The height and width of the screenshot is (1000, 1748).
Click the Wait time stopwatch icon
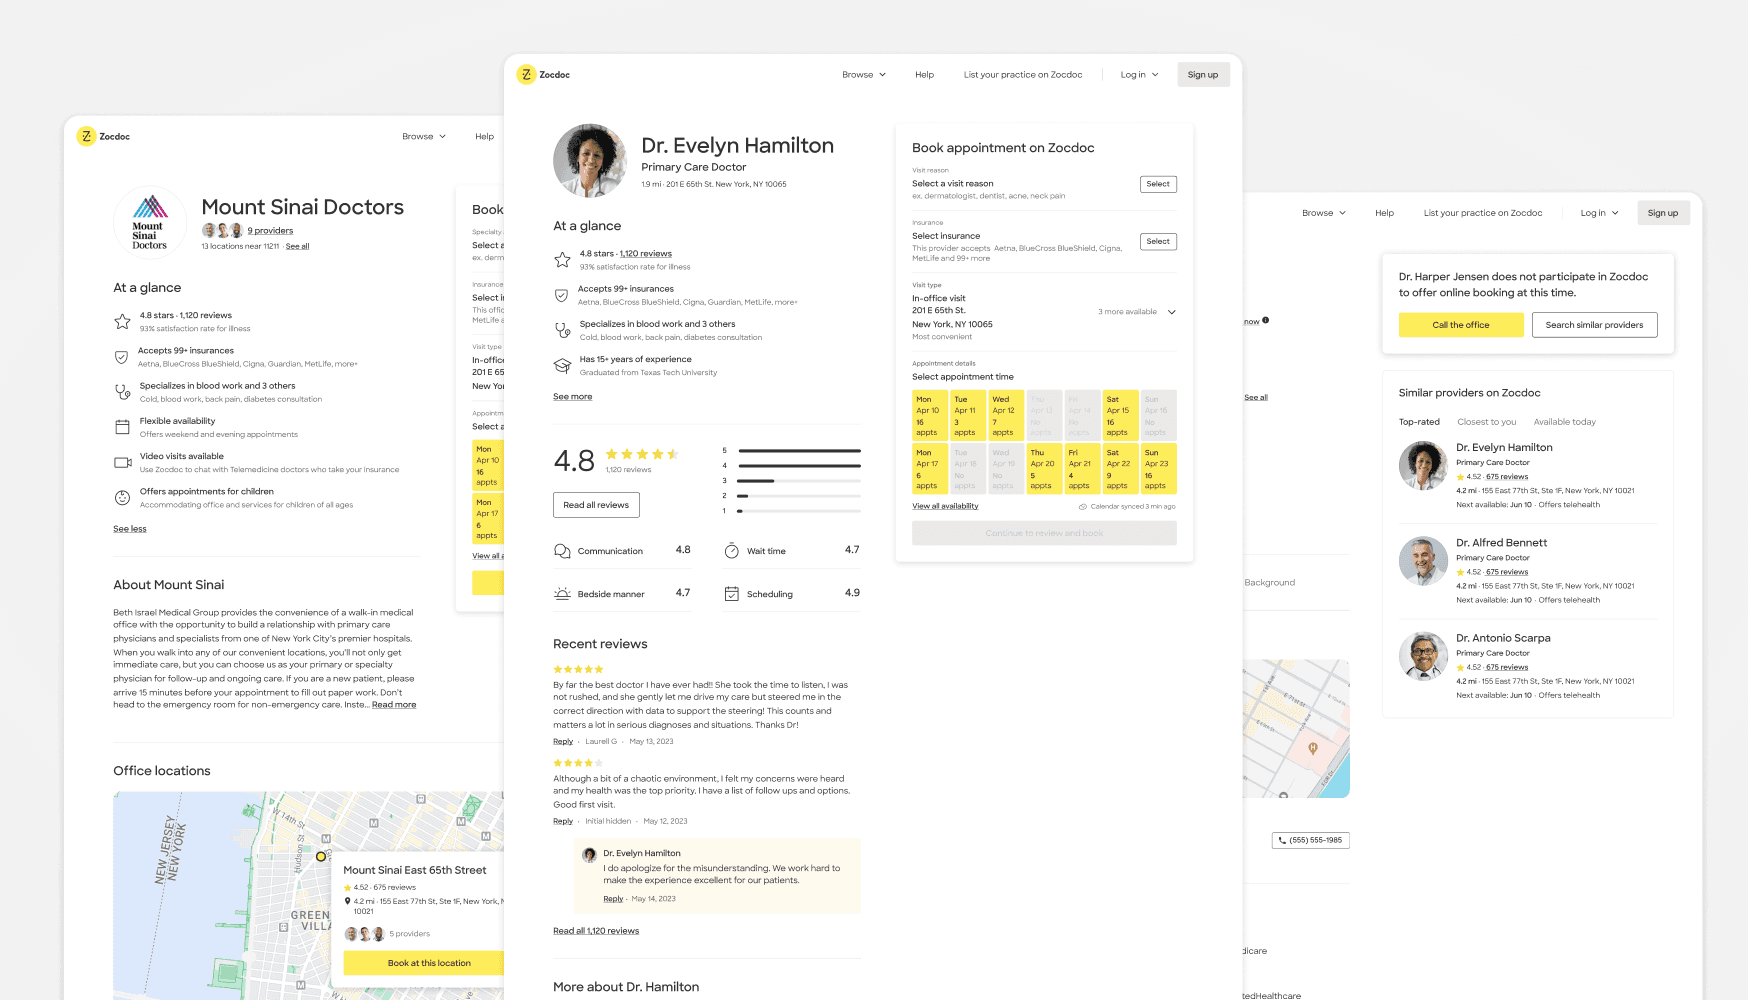click(x=731, y=551)
